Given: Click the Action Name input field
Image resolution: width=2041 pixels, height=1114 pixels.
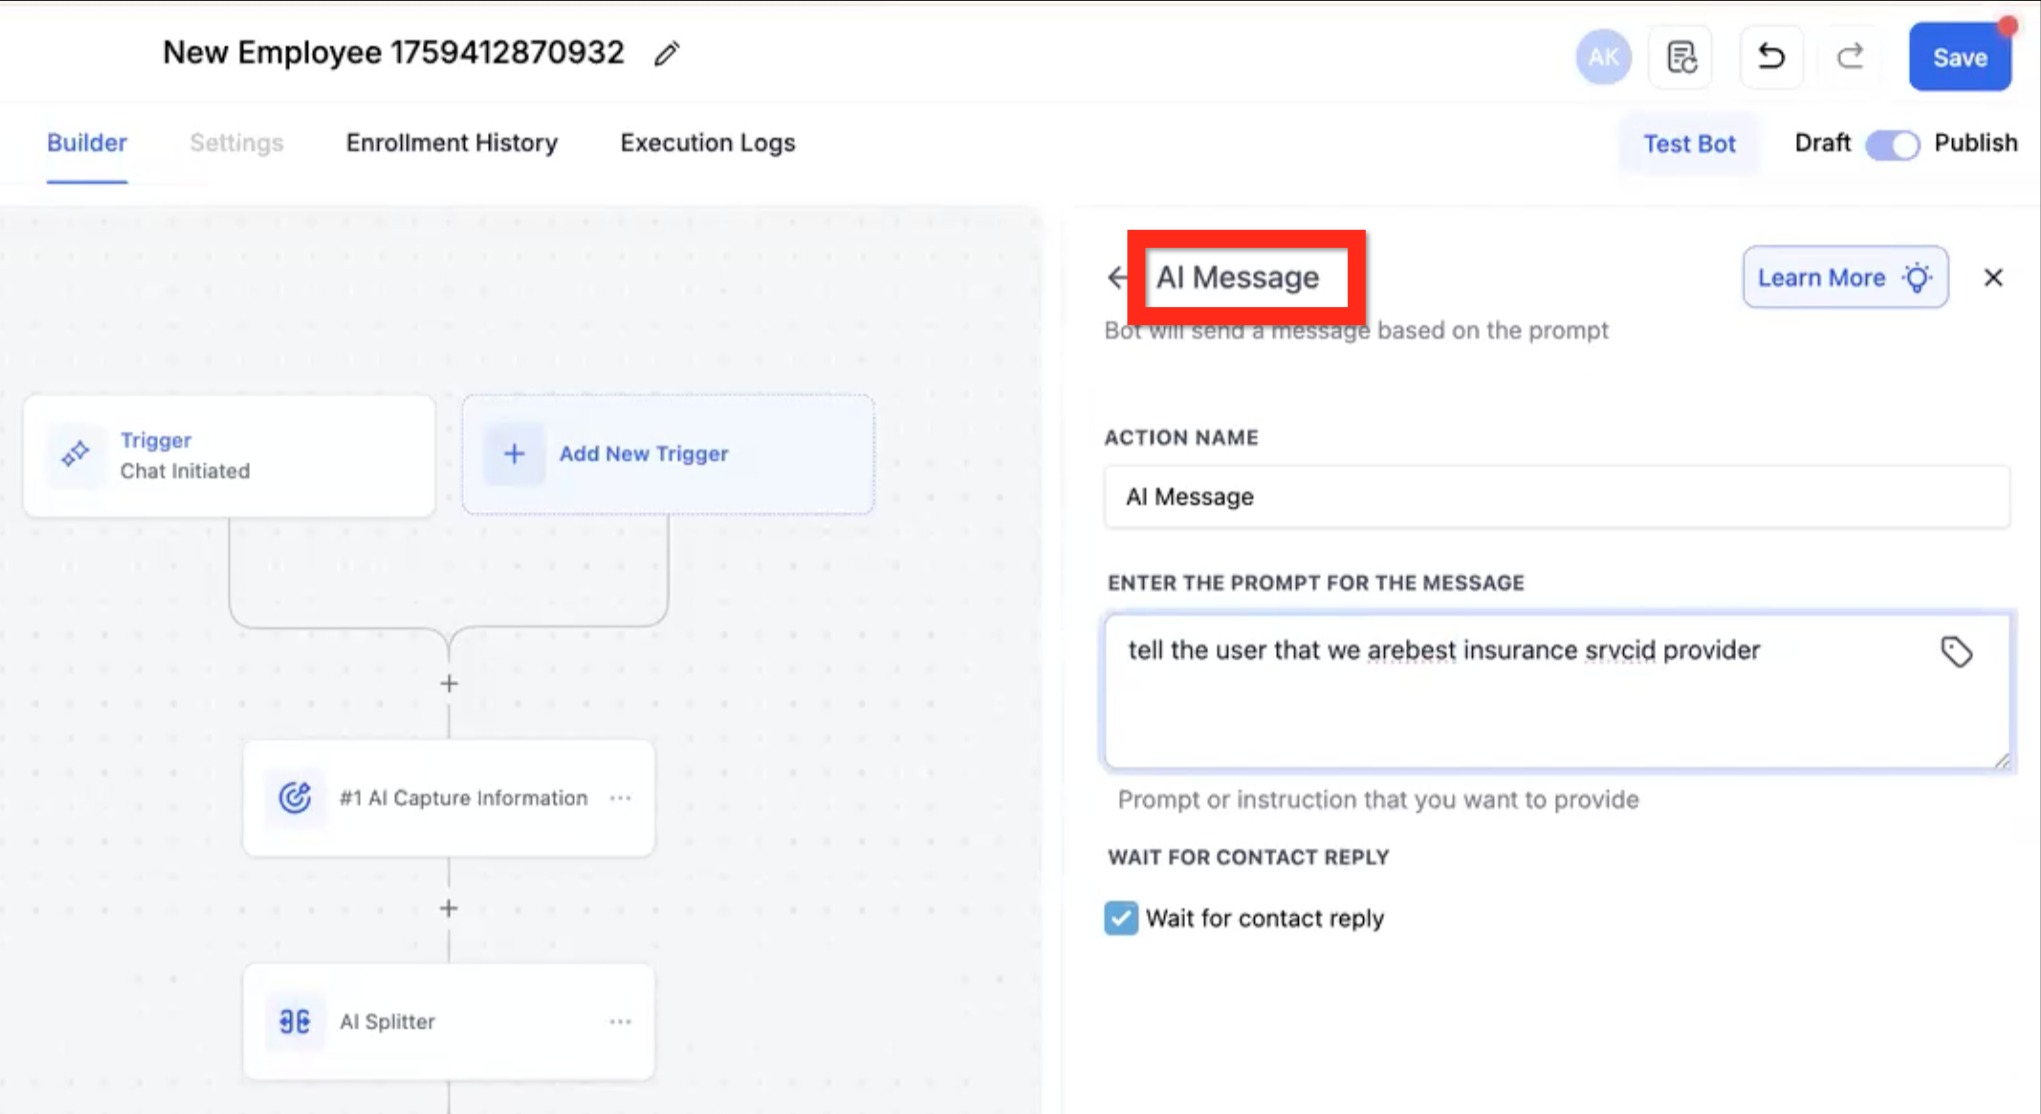Looking at the screenshot, I should [x=1555, y=497].
